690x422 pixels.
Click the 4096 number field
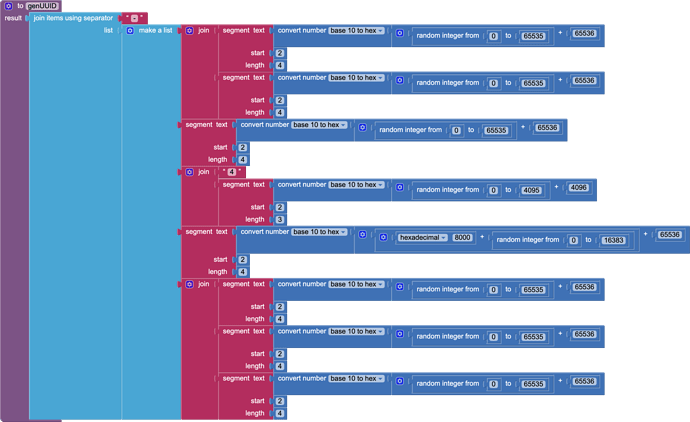point(580,187)
